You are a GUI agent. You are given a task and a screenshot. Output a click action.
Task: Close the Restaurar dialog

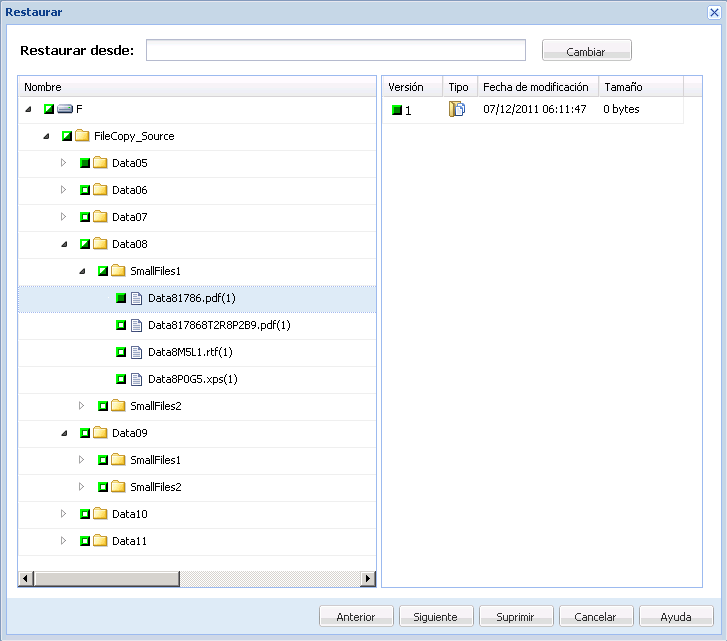tap(714, 13)
